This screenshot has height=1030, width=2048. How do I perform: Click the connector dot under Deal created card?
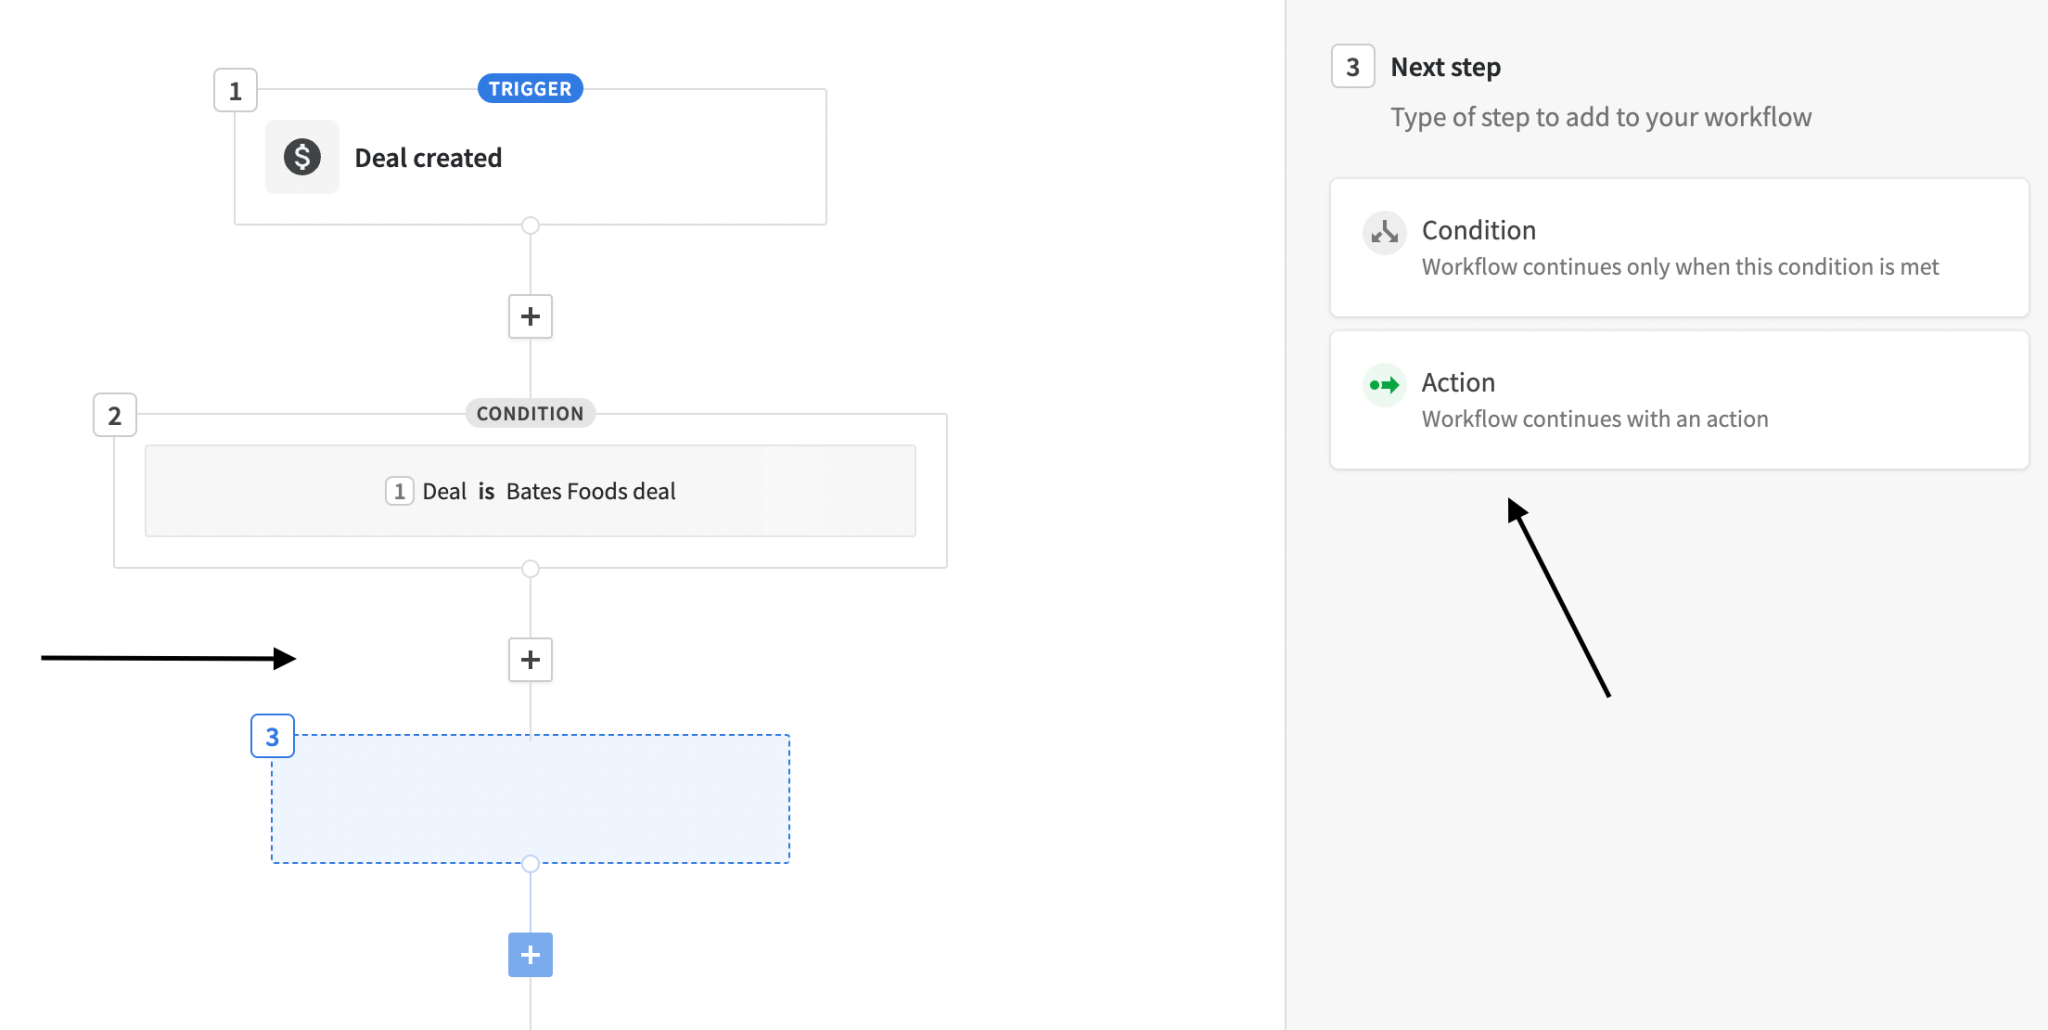(x=530, y=225)
